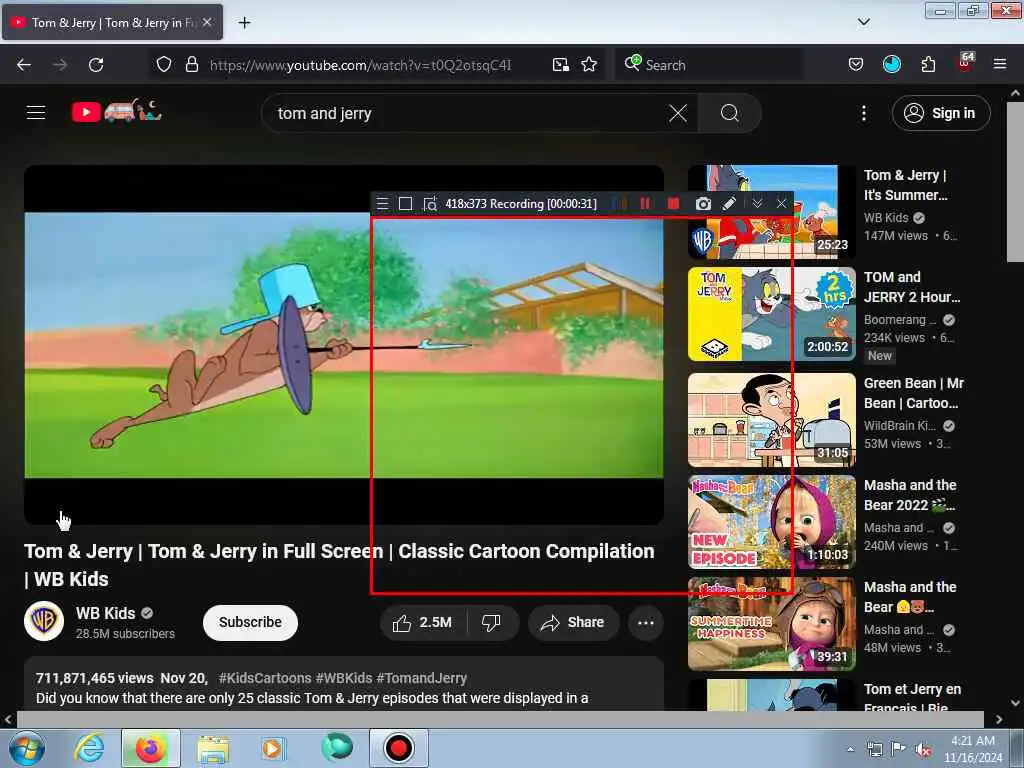Open the clock showing 4:21 AM
1024x768 pixels.
point(973,749)
